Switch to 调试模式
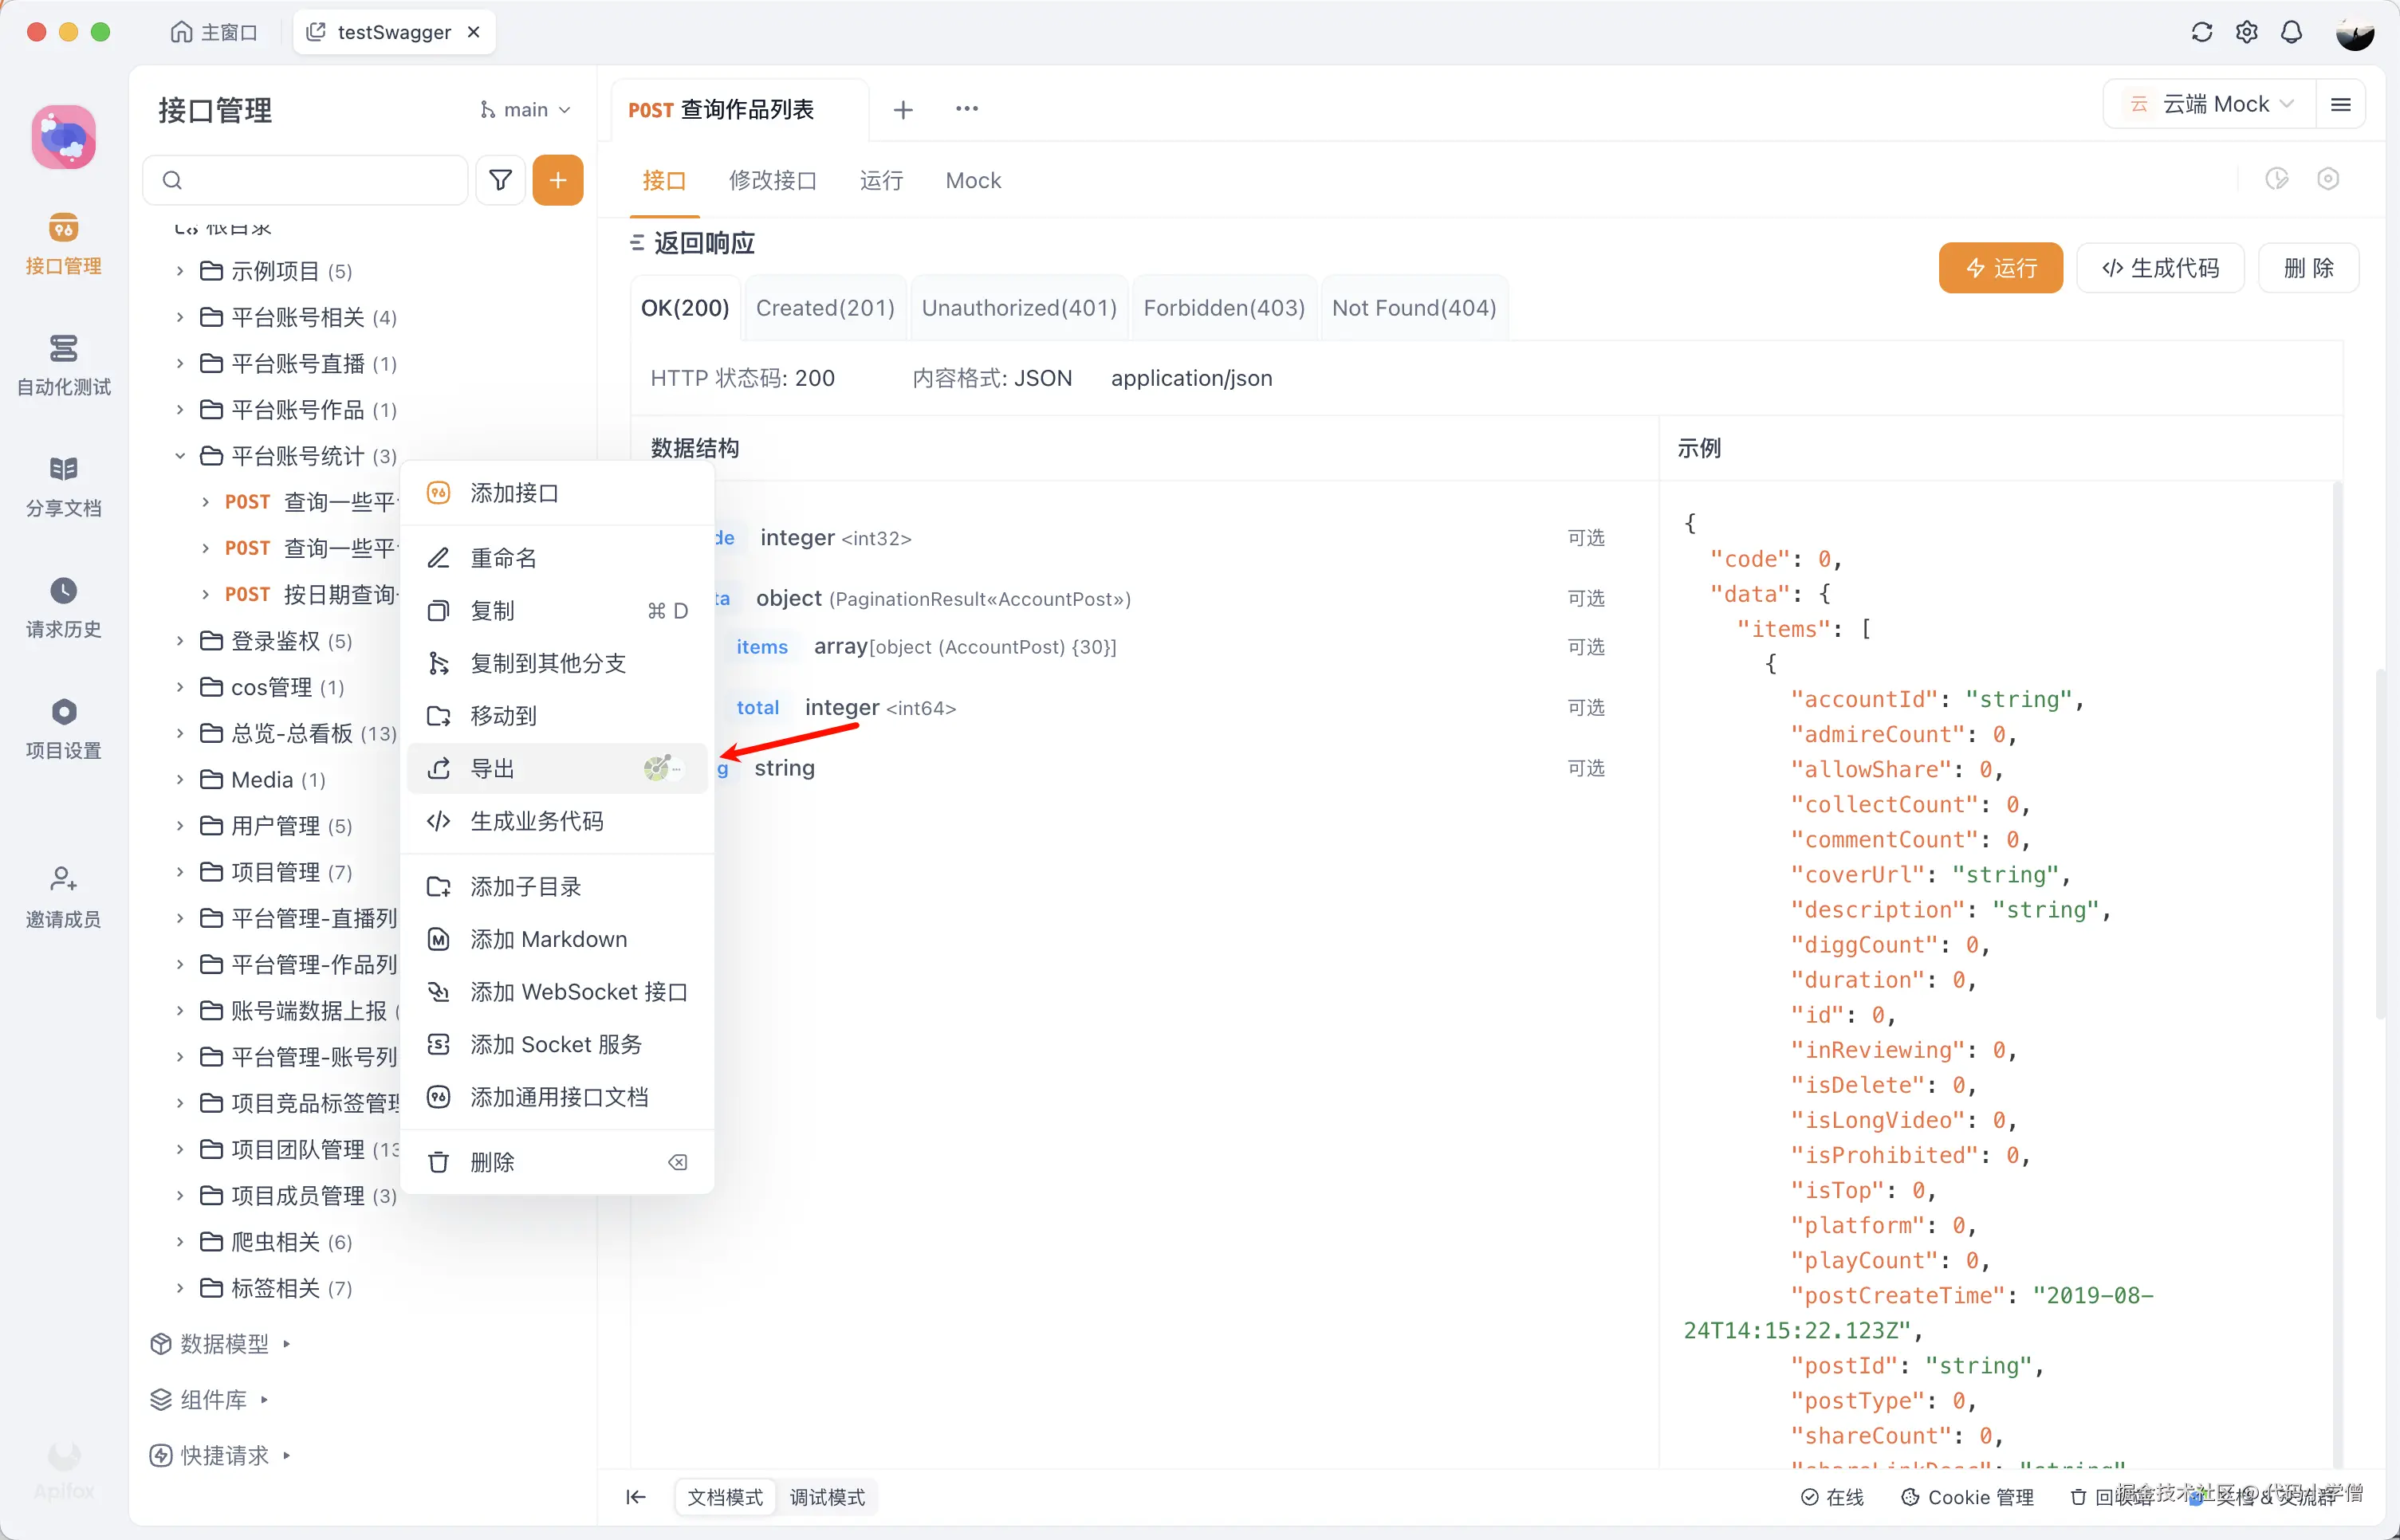2400x1540 pixels. pos(827,1497)
